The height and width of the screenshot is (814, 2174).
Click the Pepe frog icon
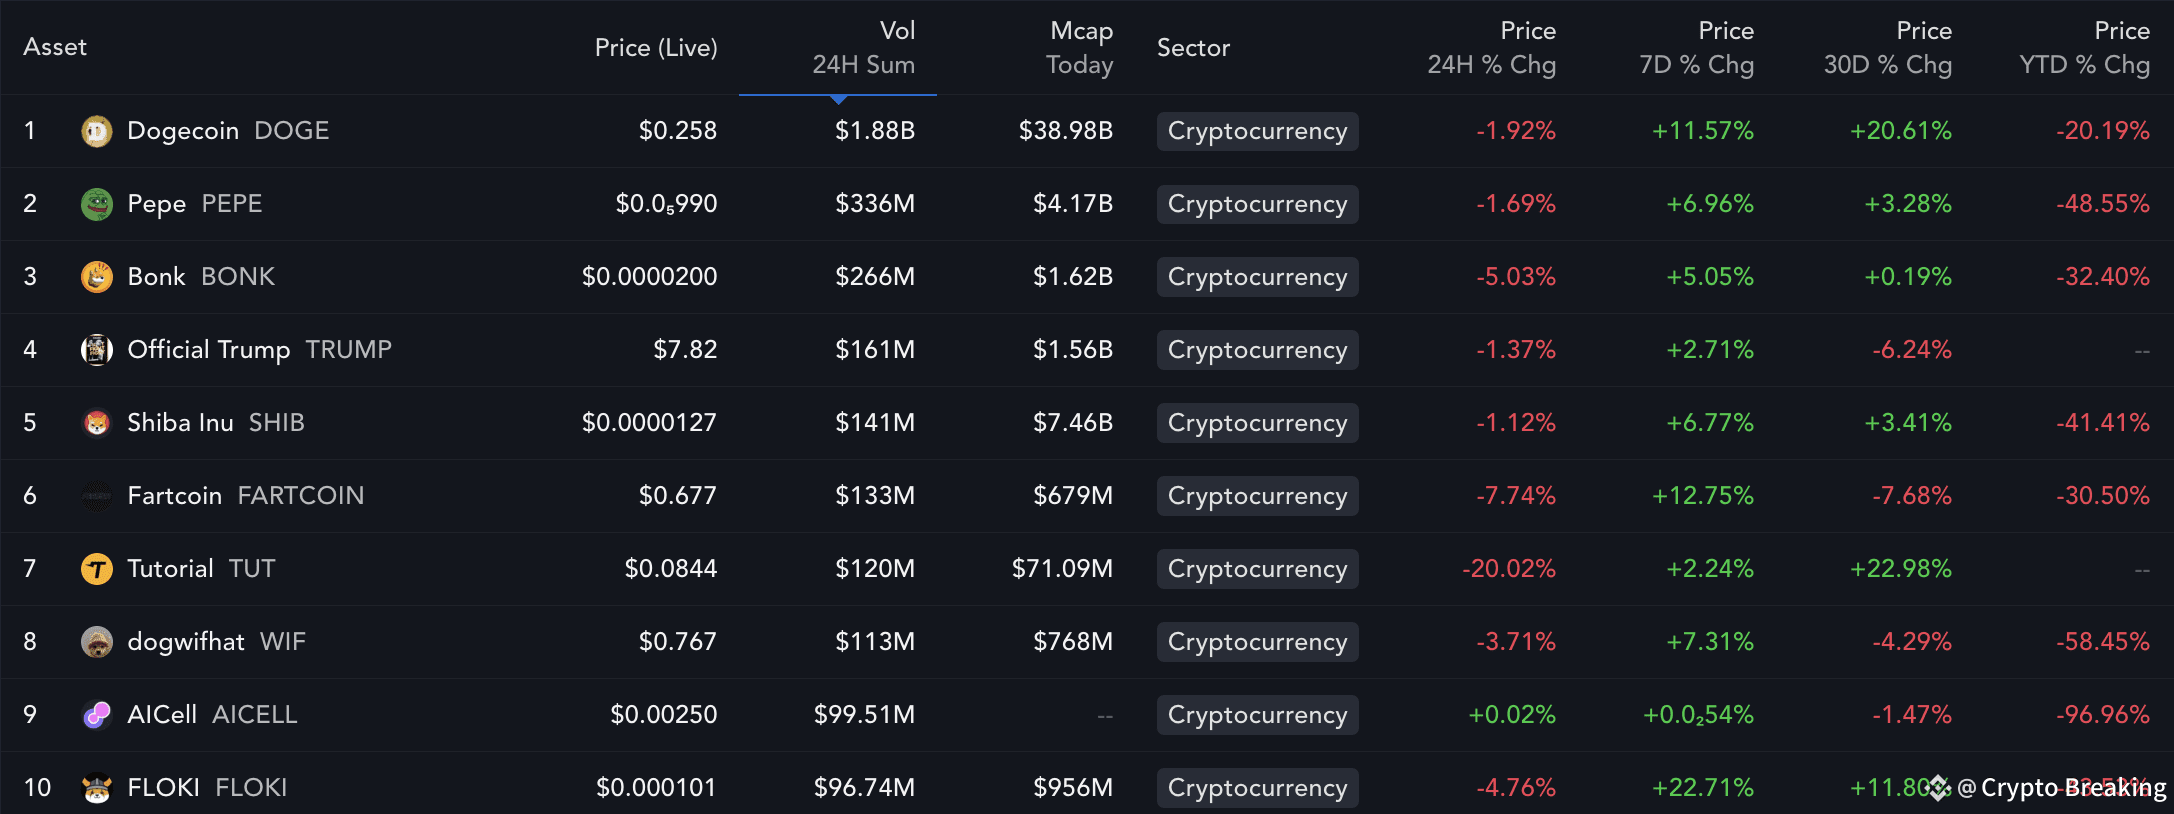coord(97,204)
